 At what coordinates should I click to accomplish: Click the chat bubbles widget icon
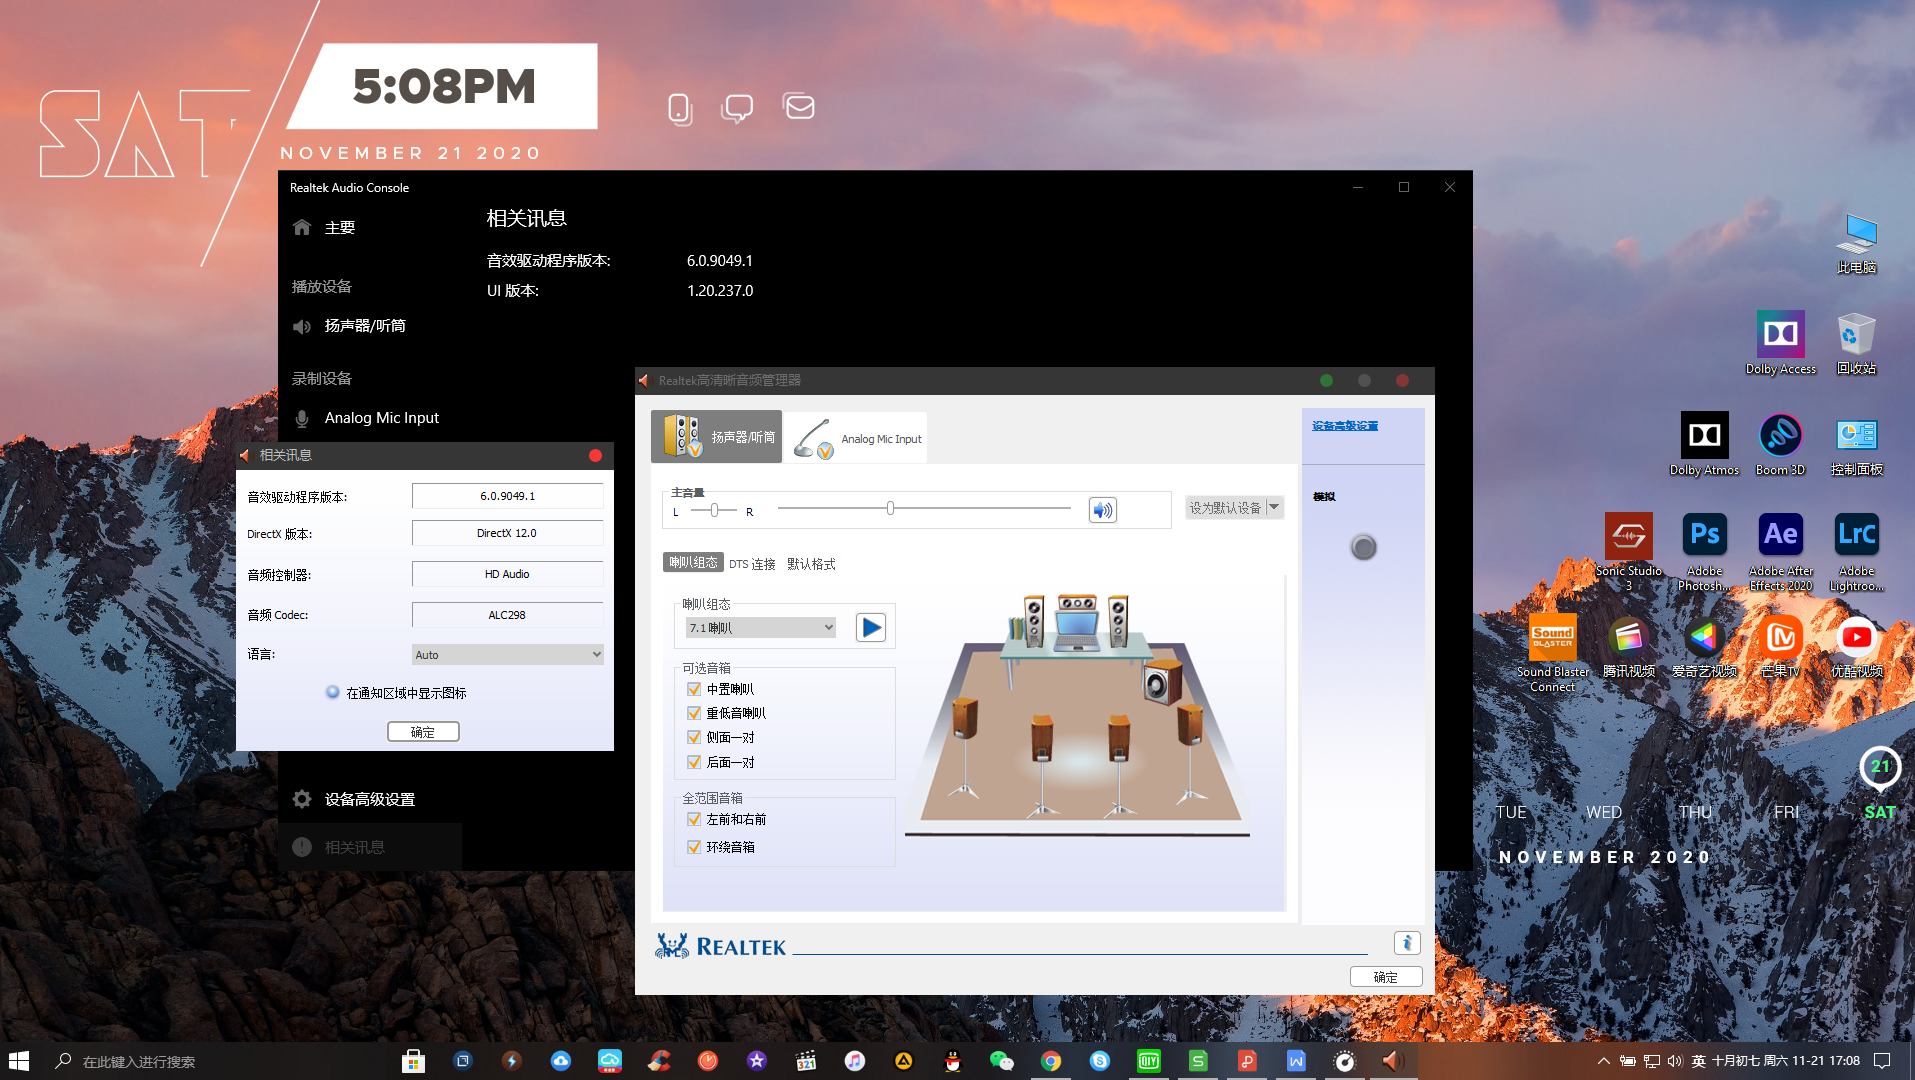pos(737,108)
